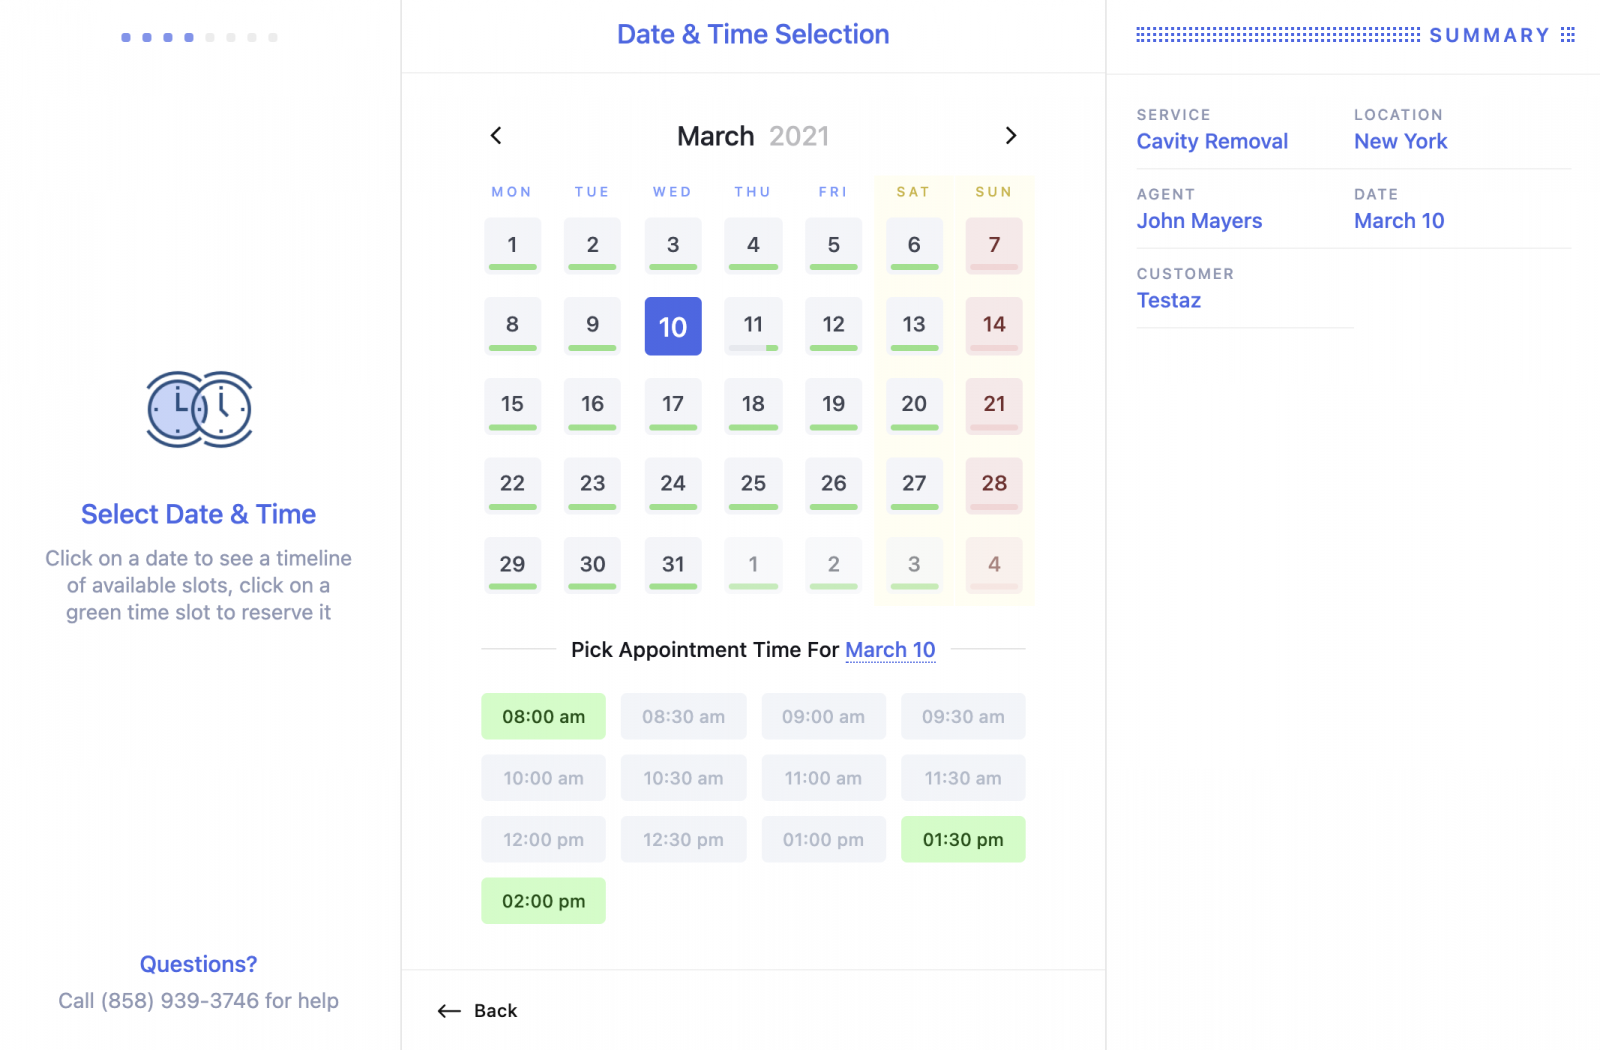
Task: Navigate to April using the right chevron
Action: point(1011,135)
